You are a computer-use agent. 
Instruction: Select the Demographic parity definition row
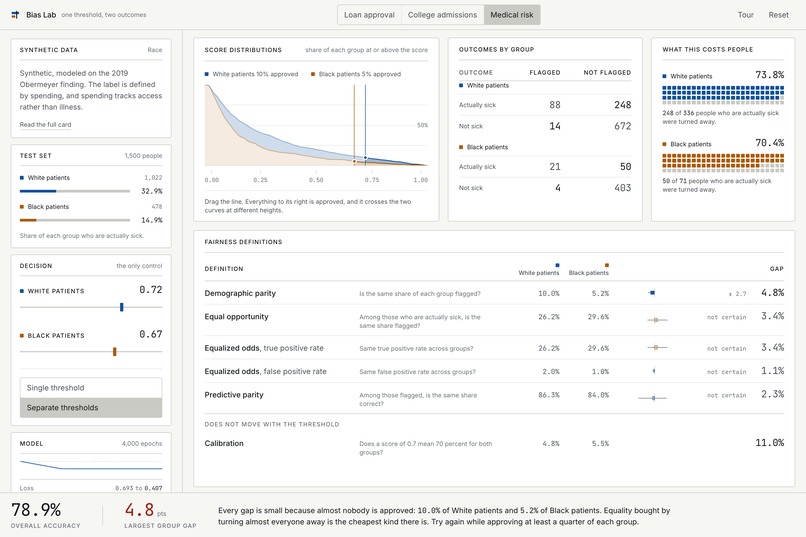point(494,293)
